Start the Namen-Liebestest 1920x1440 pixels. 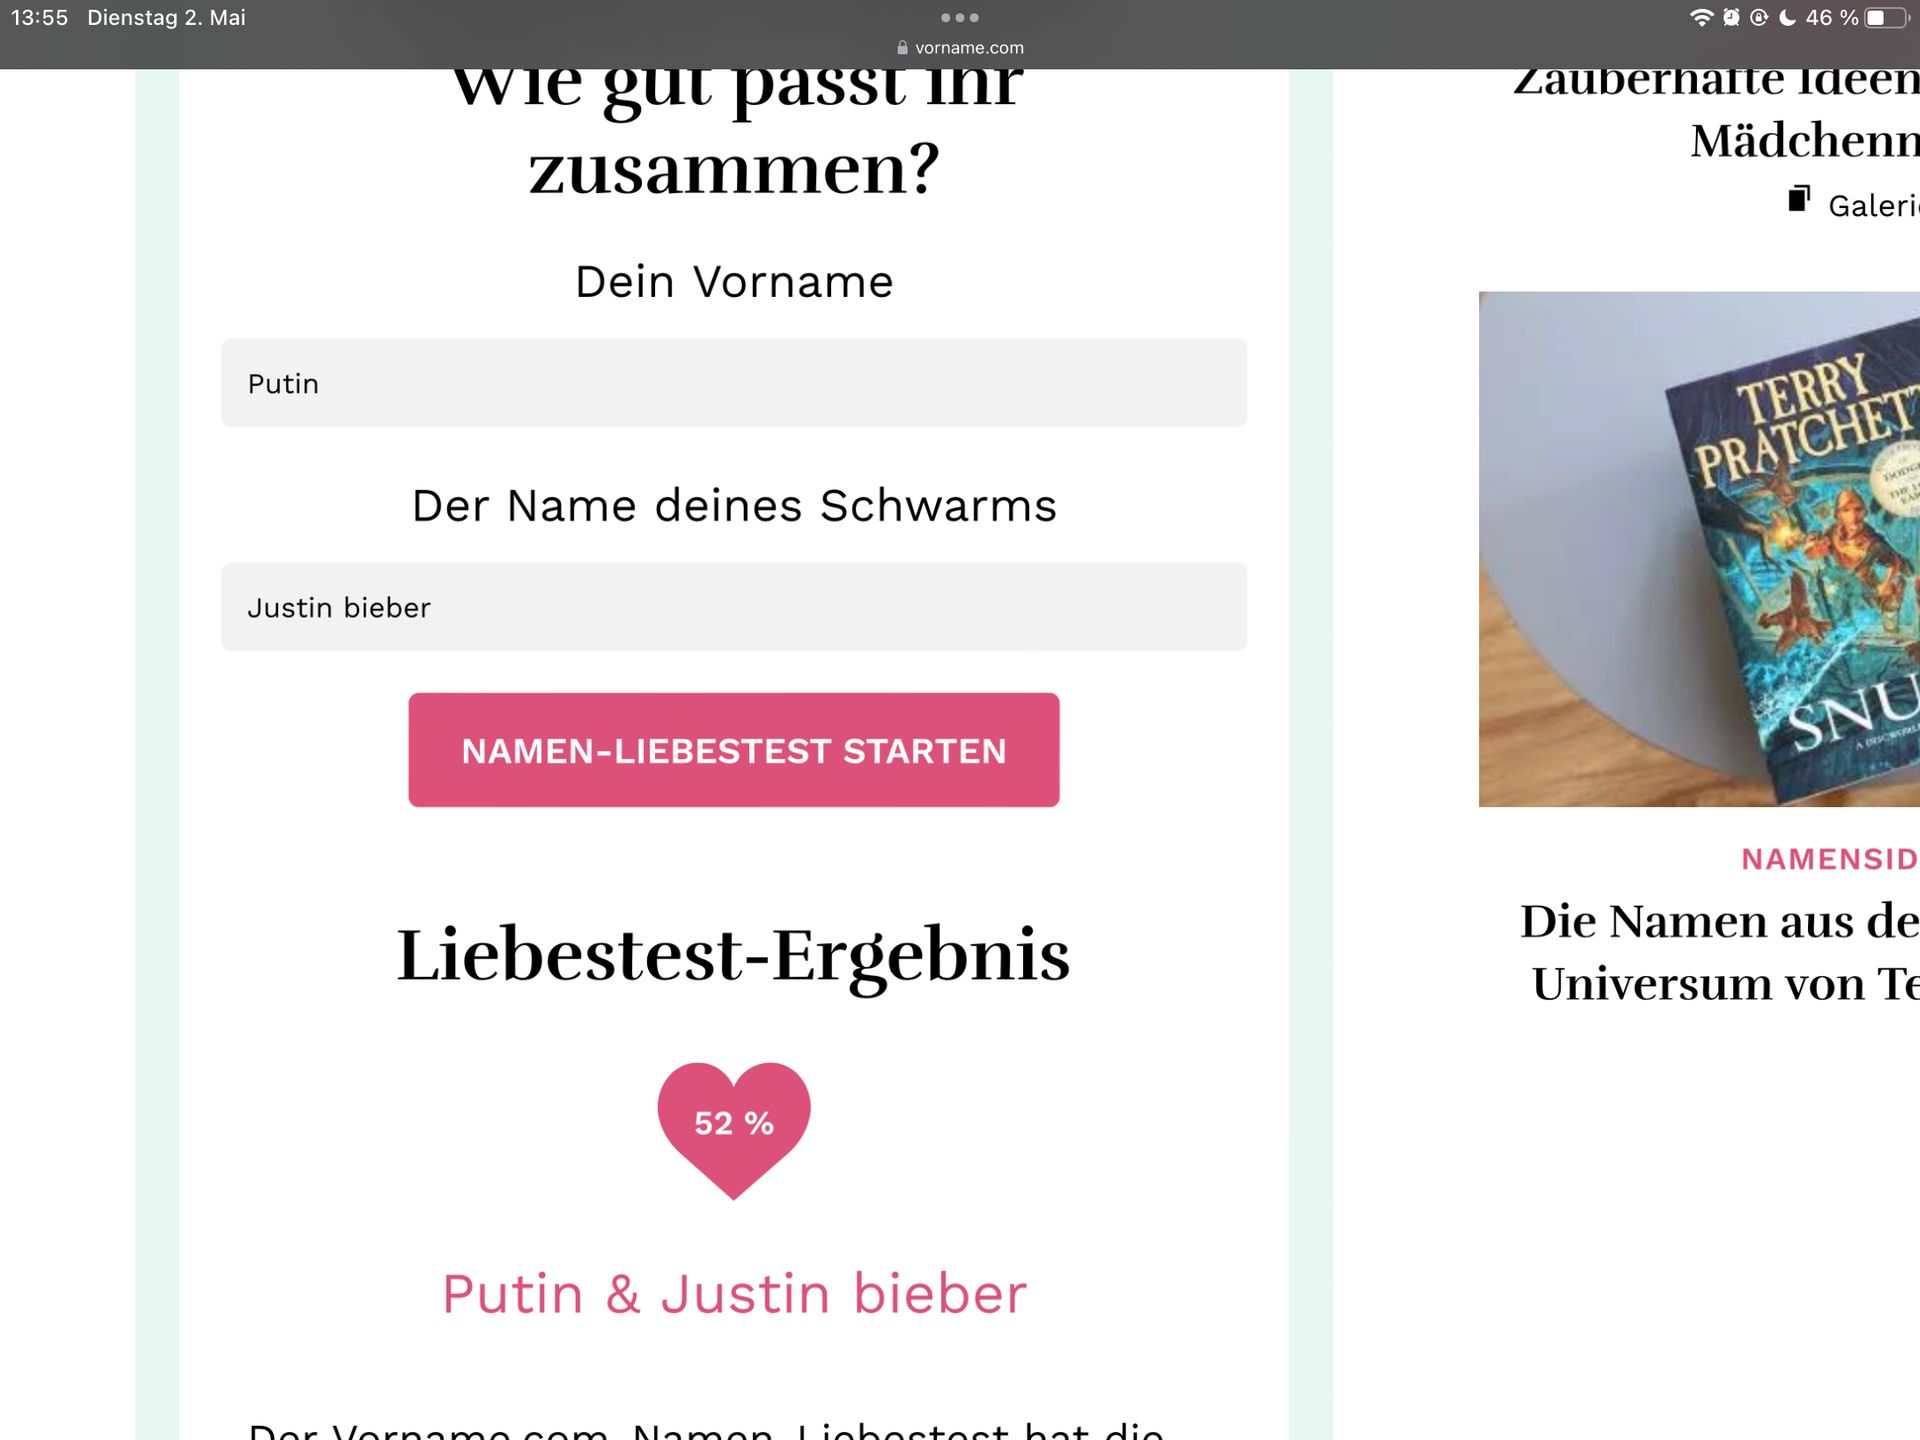(x=733, y=750)
